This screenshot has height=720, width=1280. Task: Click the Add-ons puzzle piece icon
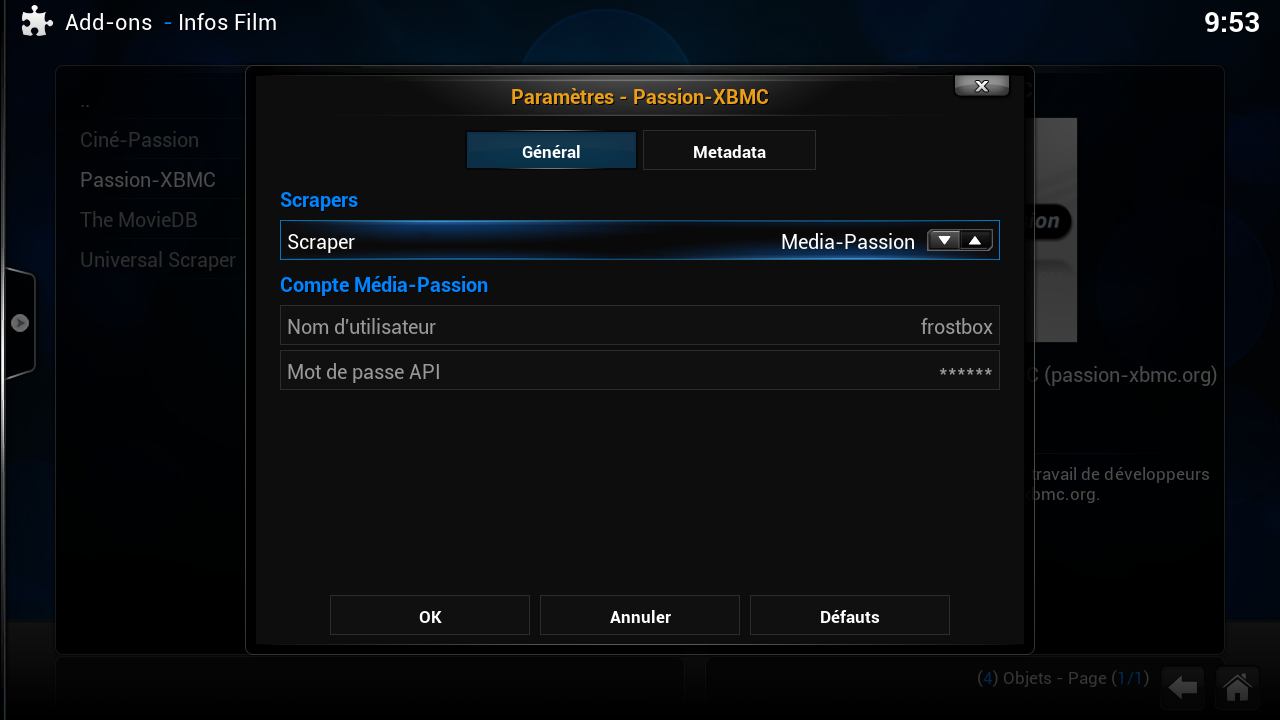pos(37,22)
